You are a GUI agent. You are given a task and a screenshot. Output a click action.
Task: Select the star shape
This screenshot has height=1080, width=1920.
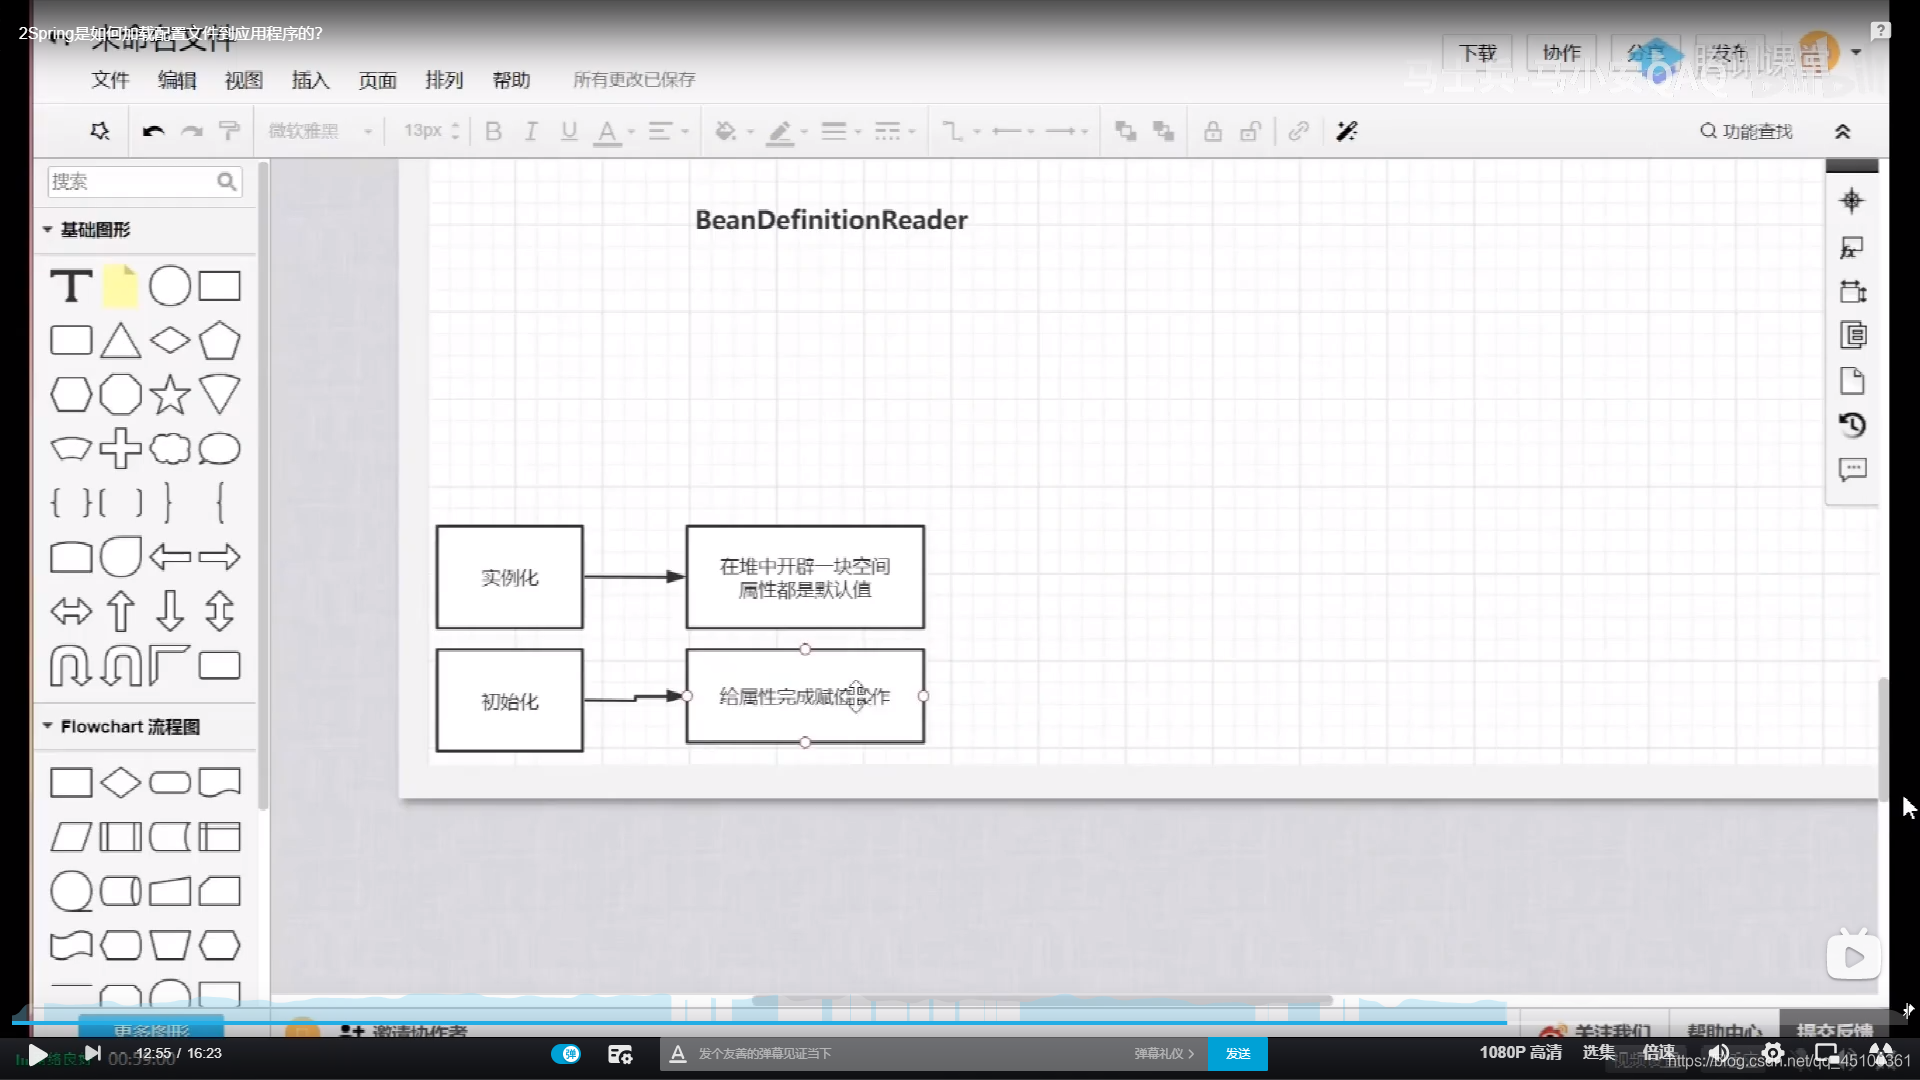pos(170,395)
